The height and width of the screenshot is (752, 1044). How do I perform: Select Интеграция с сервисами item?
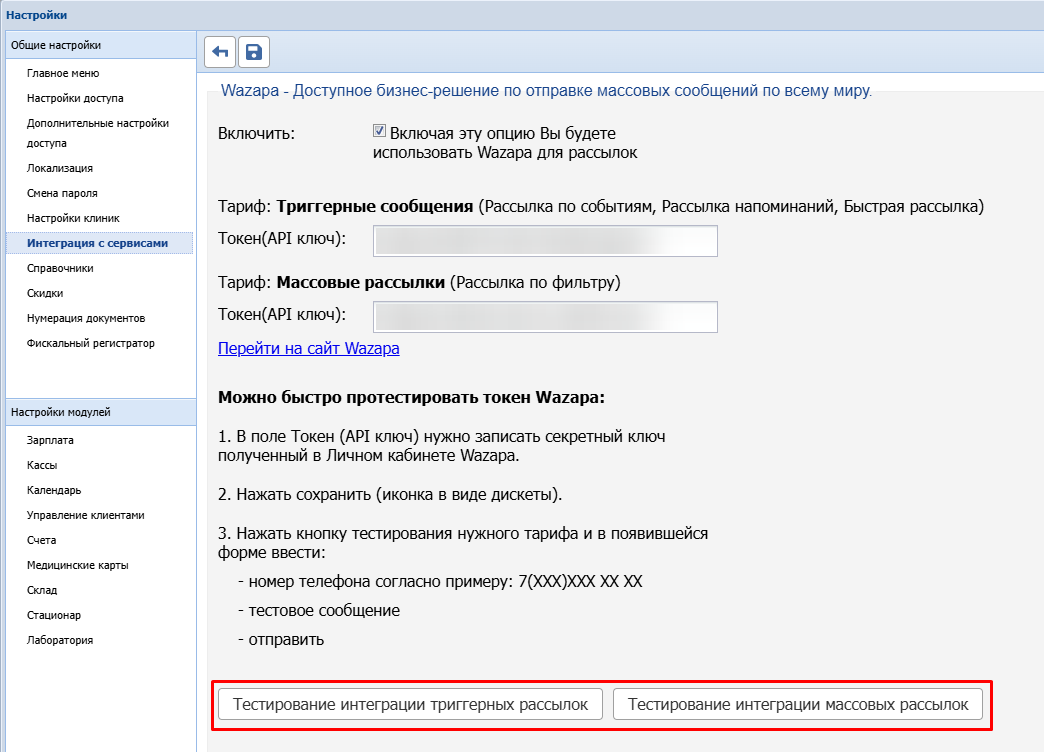coord(99,243)
